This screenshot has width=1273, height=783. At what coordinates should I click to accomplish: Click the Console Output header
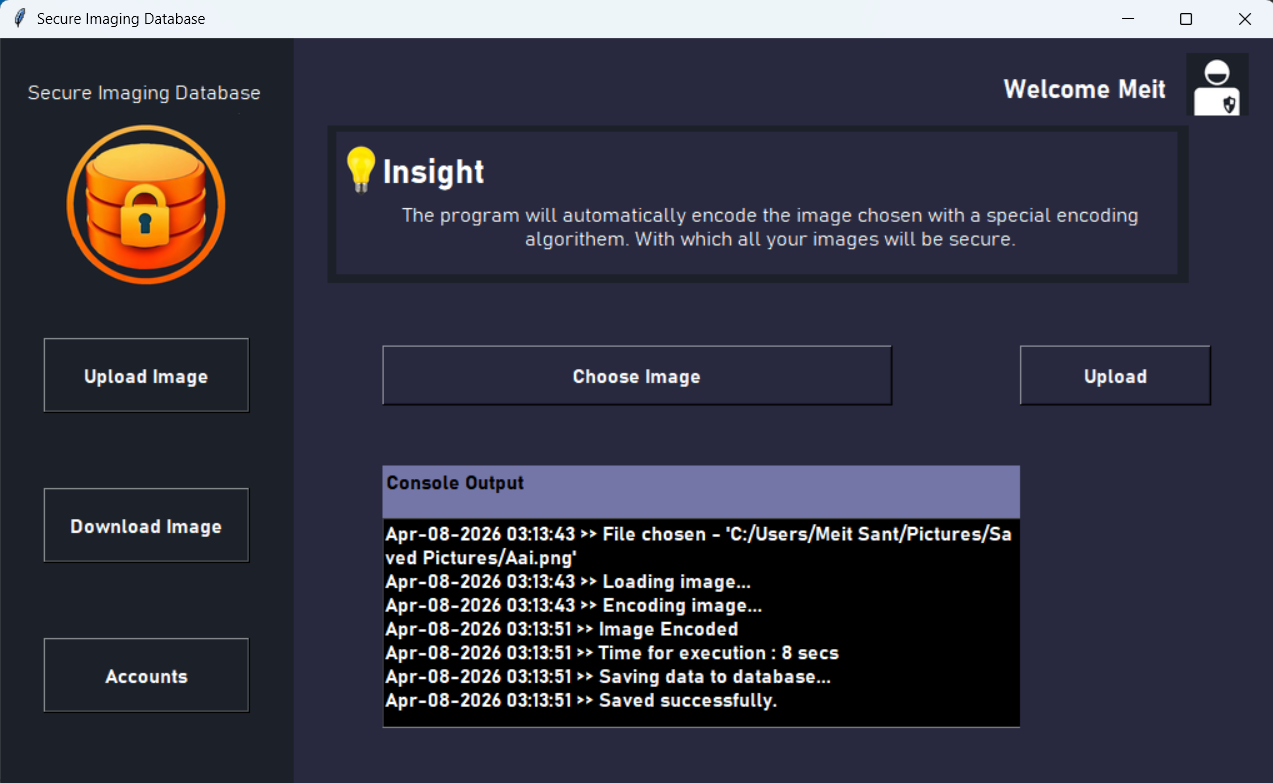701,491
